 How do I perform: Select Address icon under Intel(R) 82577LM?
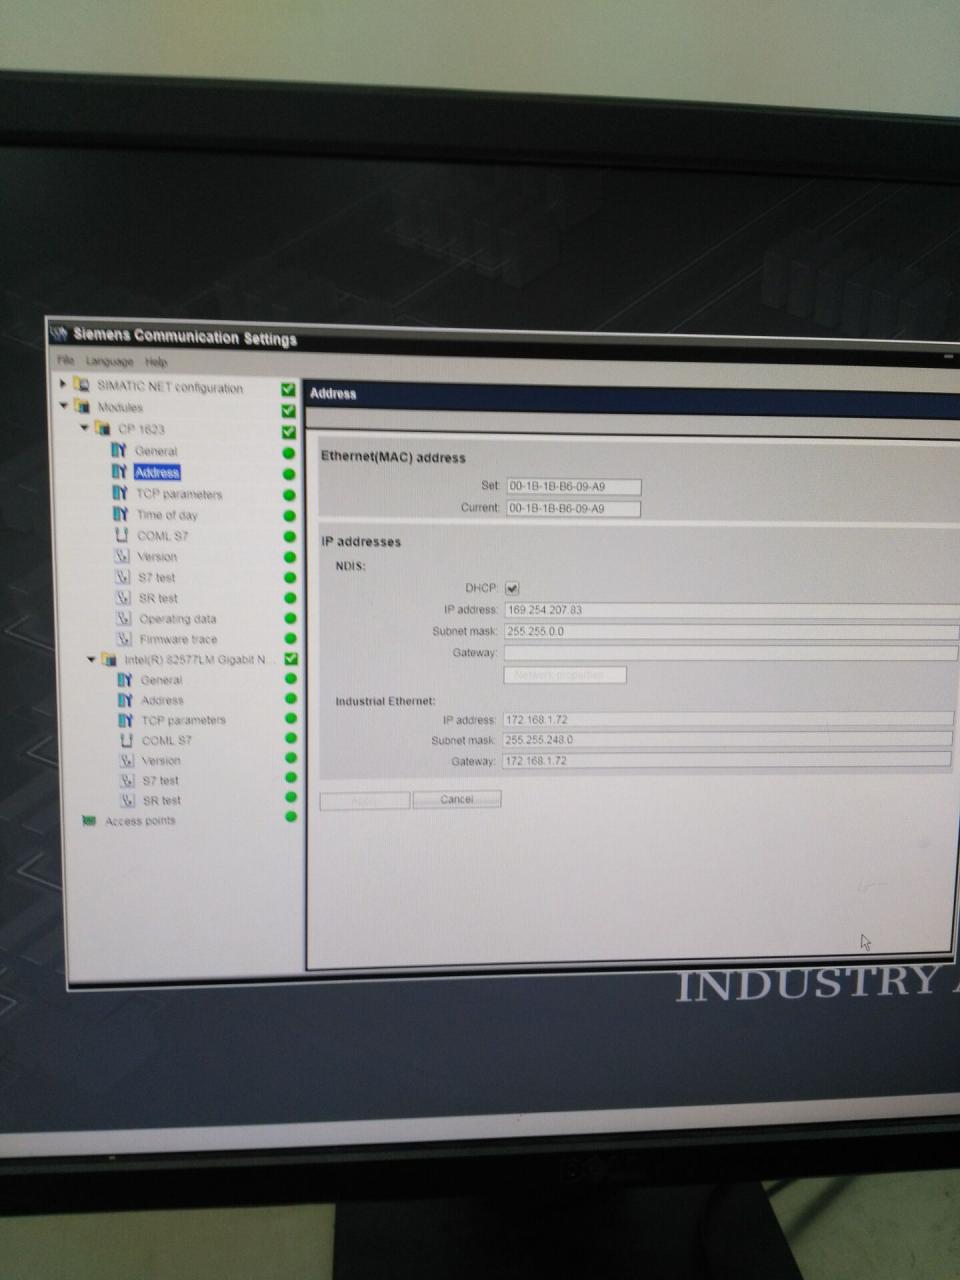click(x=125, y=700)
